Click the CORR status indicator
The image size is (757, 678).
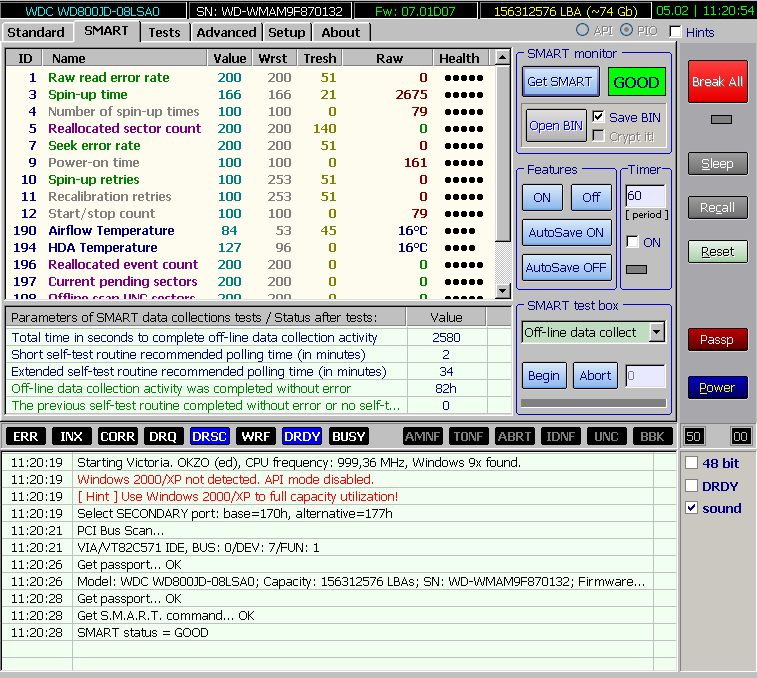click(x=117, y=436)
